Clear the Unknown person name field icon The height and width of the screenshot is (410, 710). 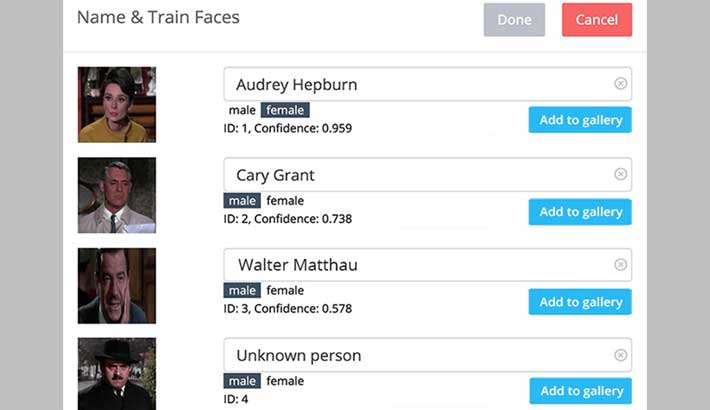click(x=621, y=355)
